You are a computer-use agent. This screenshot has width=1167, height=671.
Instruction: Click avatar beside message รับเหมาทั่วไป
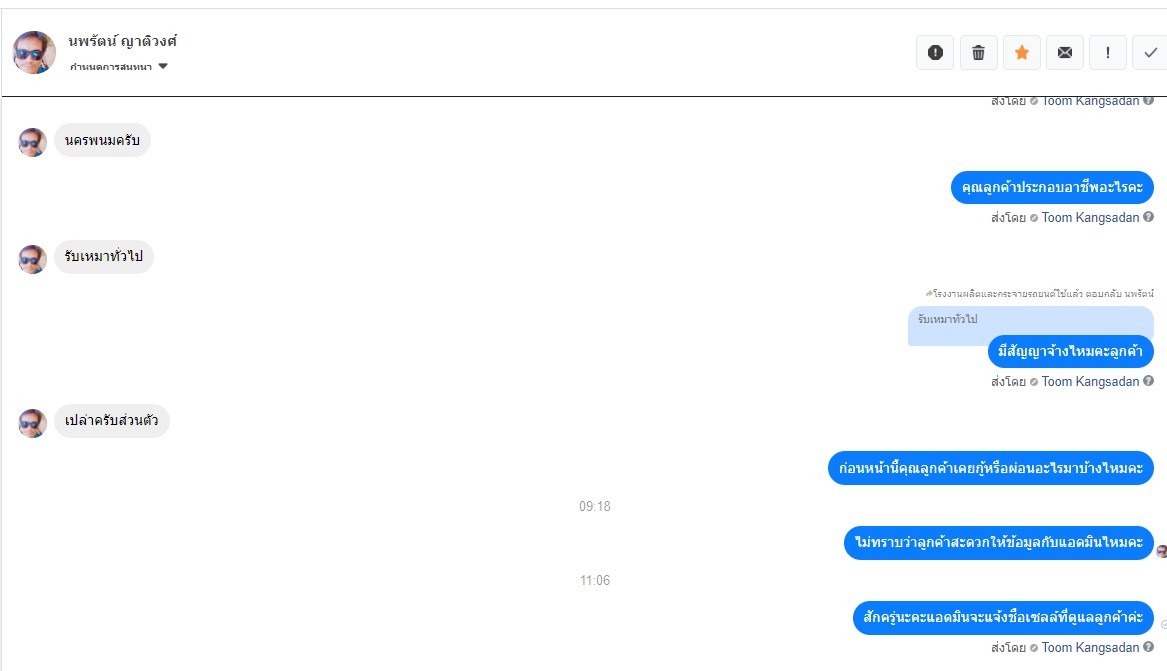click(32, 259)
